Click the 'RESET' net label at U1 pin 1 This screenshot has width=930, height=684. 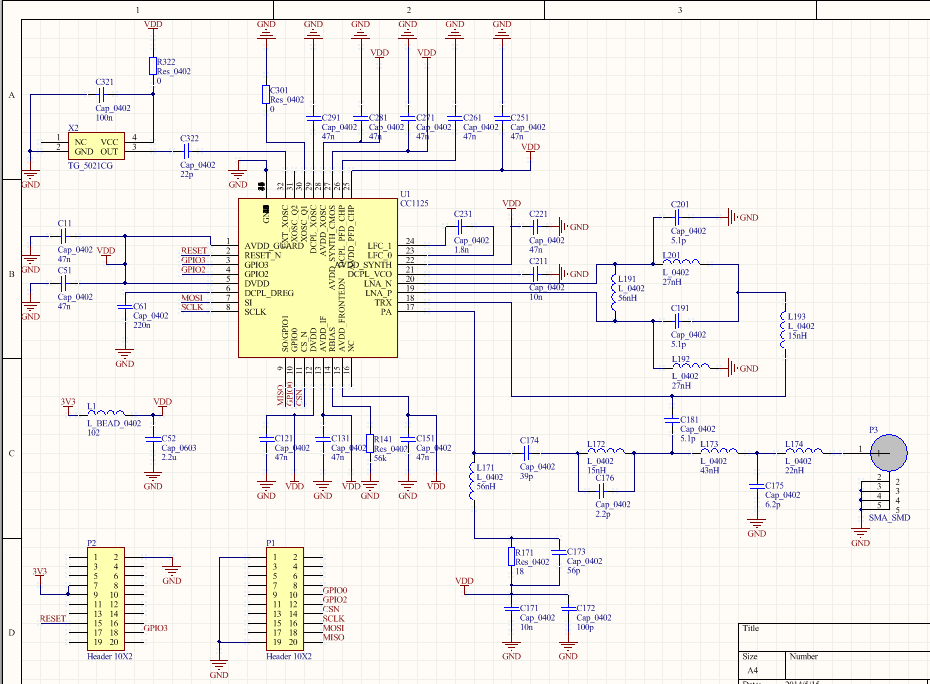(x=194, y=250)
